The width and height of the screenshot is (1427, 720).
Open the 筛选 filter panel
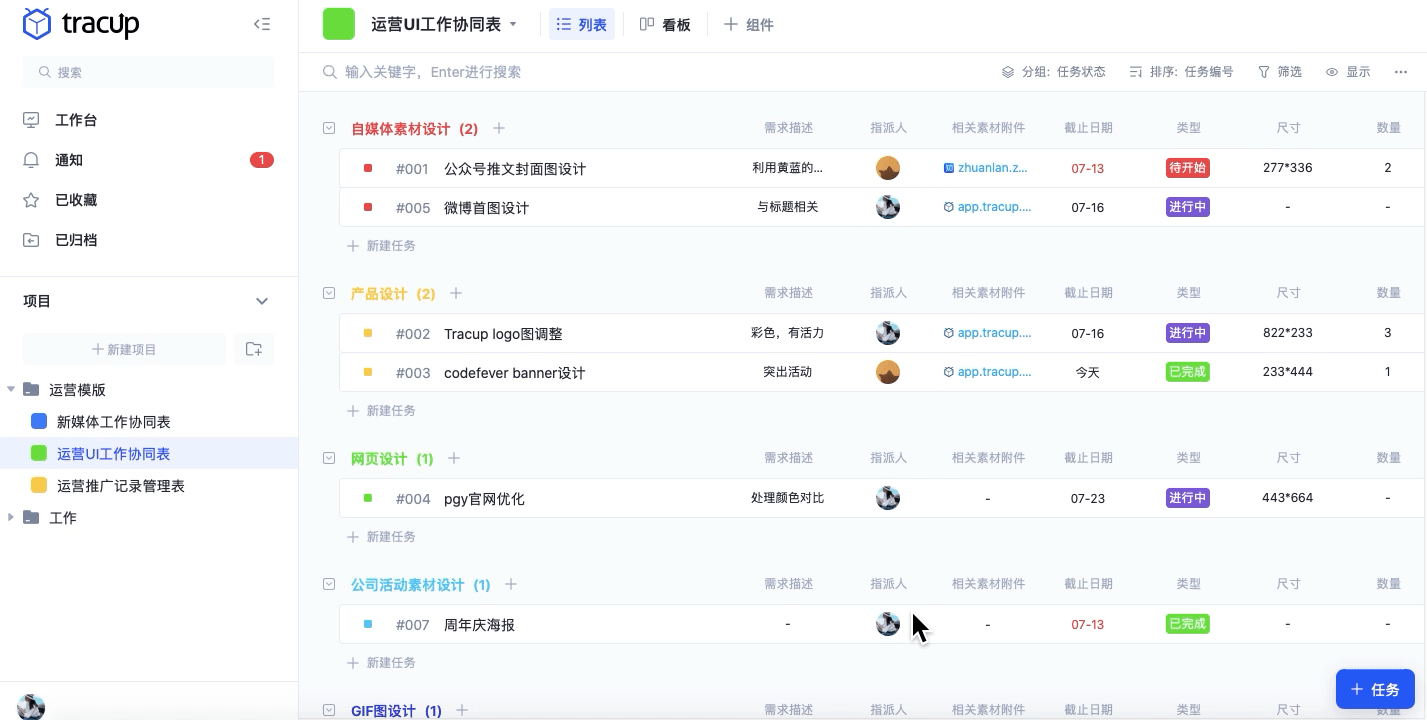(x=1280, y=71)
